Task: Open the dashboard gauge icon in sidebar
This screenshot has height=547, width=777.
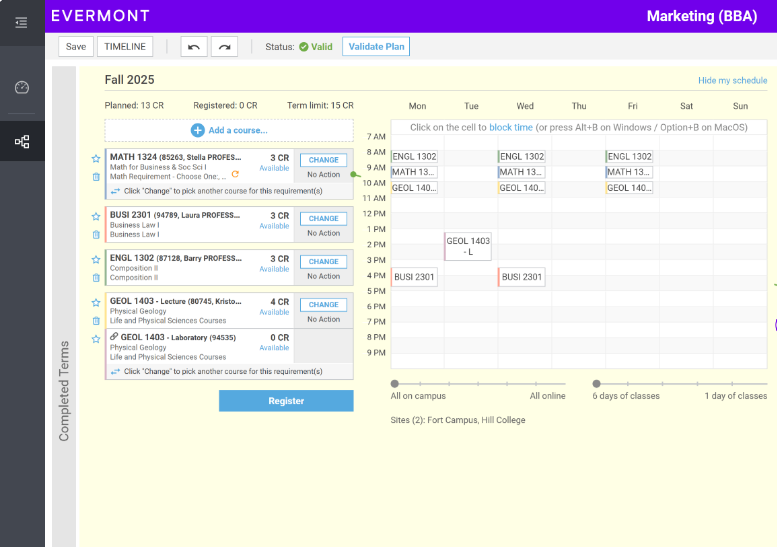Action: click(x=22, y=87)
